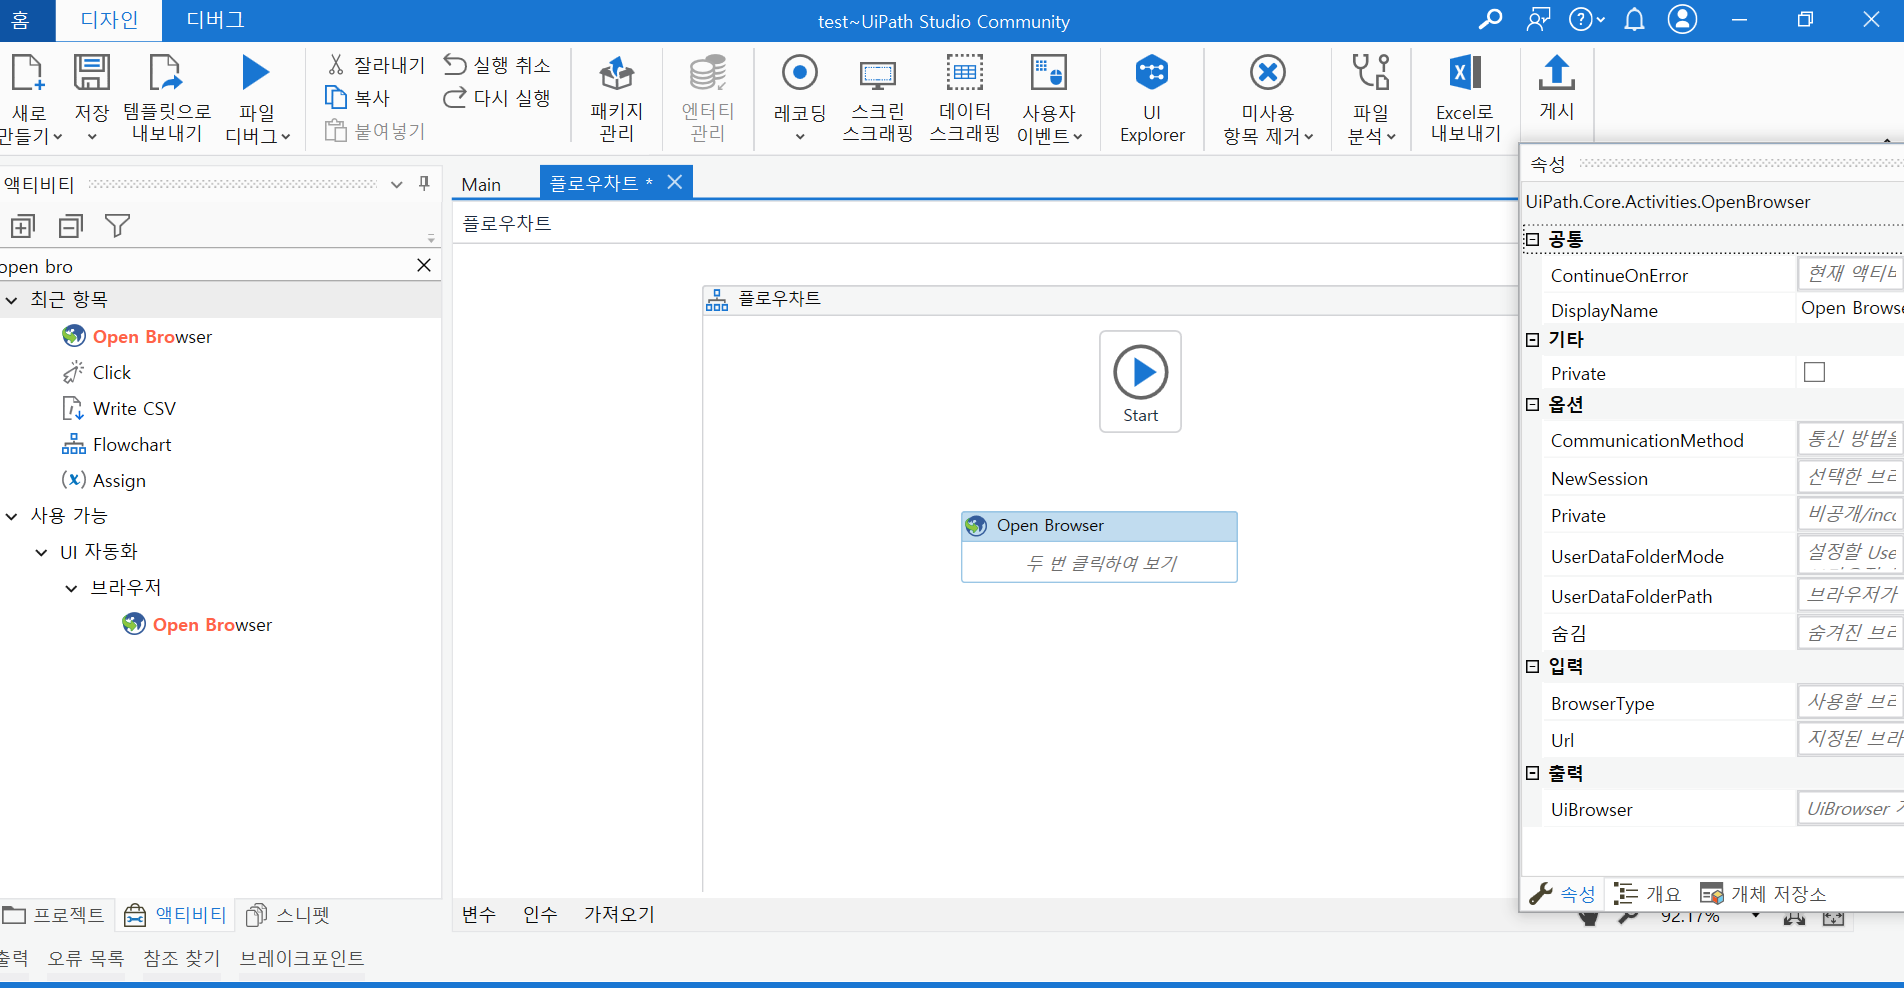1904x988 pixels.
Task: Clear the 'open bro' search box
Action: 424,265
